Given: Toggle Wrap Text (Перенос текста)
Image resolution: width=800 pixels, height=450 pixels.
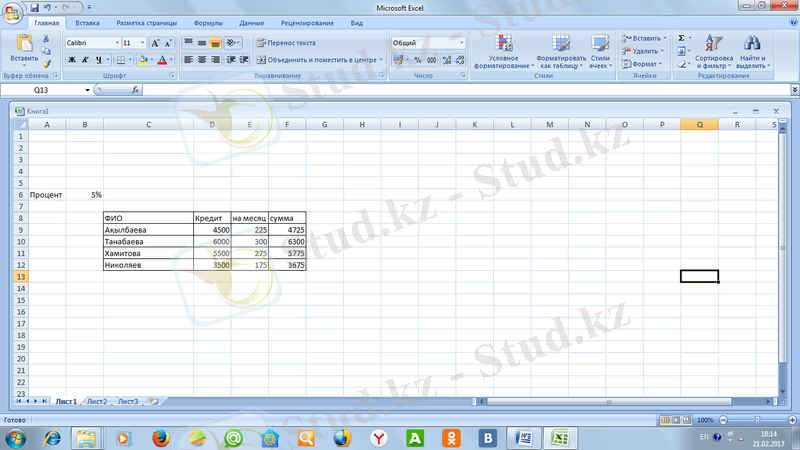Looking at the screenshot, I should [286, 44].
